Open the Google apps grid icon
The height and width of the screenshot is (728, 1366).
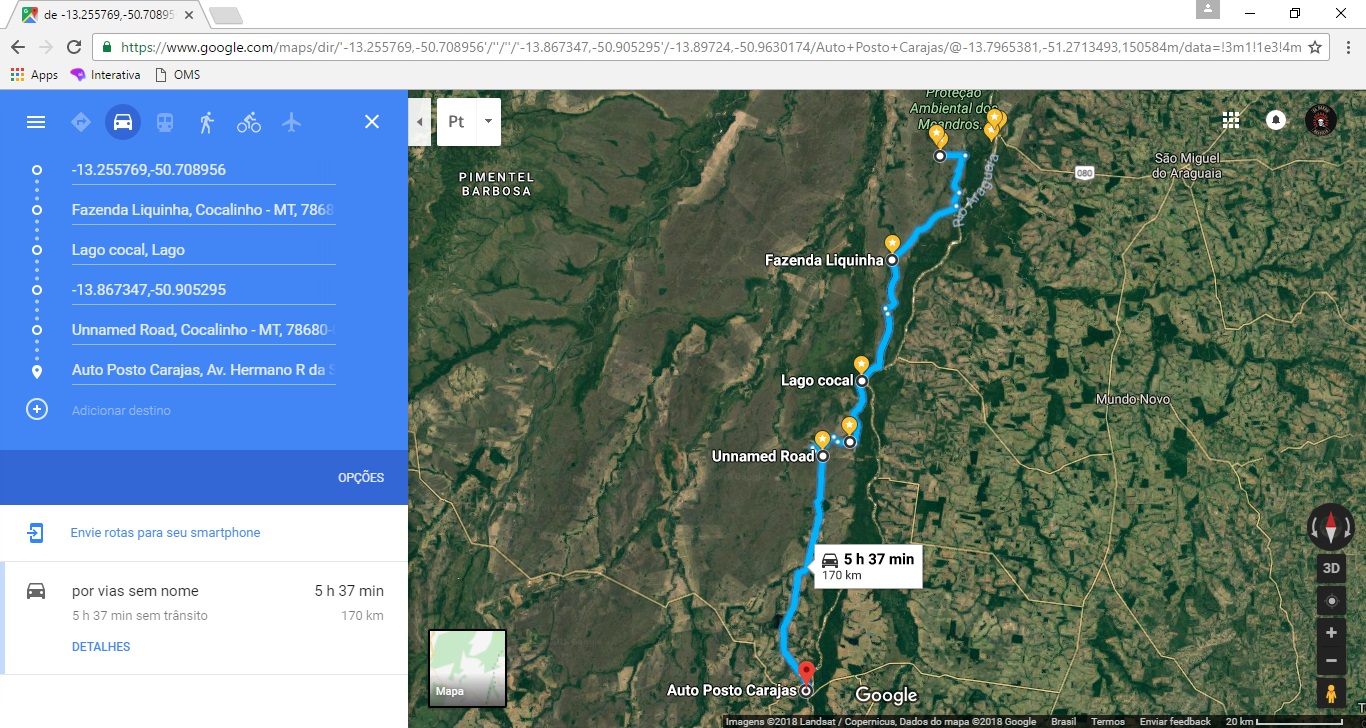[x=1231, y=120]
